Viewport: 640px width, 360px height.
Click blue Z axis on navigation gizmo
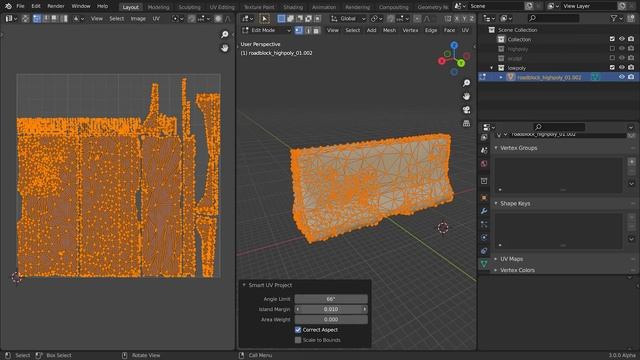click(x=454, y=45)
